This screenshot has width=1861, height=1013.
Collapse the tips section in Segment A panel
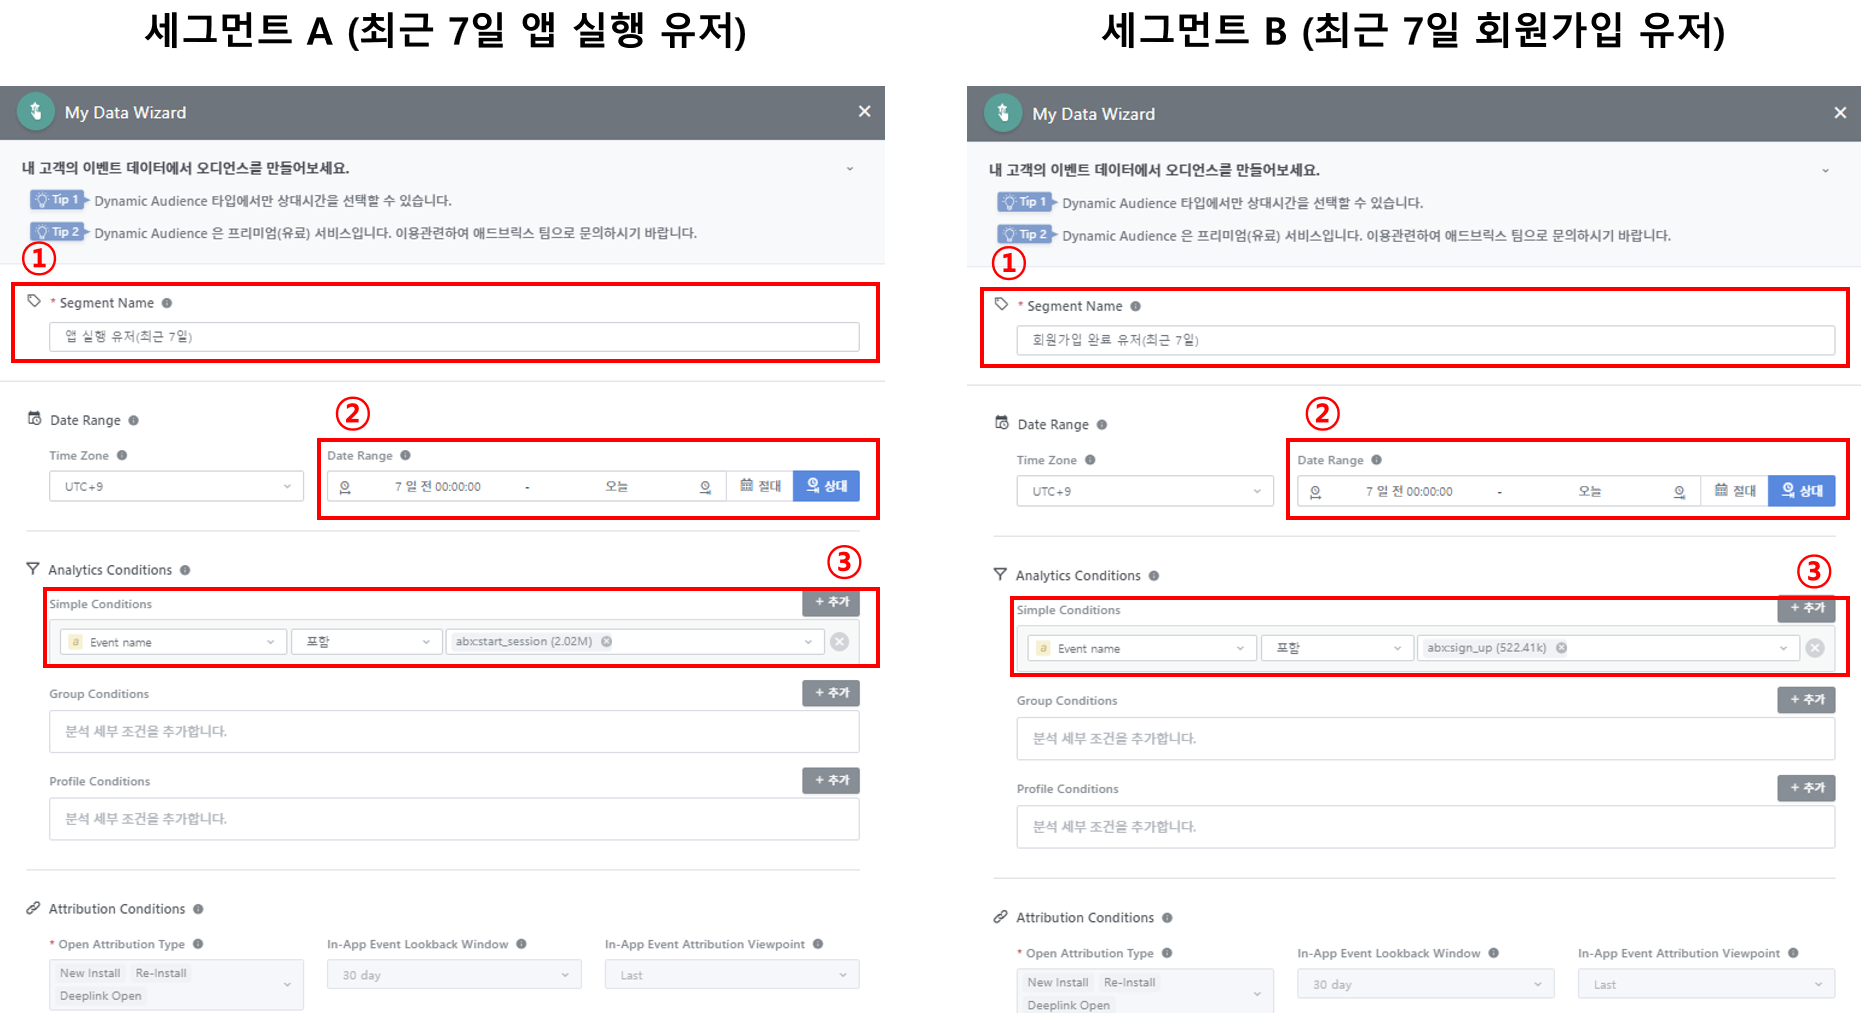pos(850,169)
